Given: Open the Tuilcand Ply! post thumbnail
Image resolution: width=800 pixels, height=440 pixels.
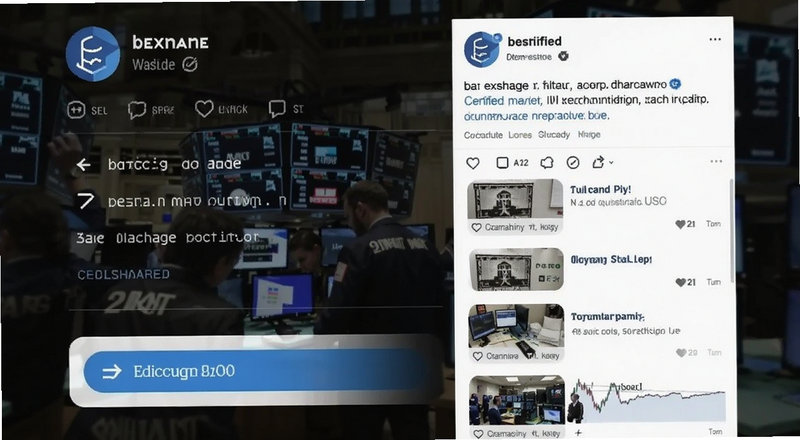Looking at the screenshot, I should [x=515, y=200].
